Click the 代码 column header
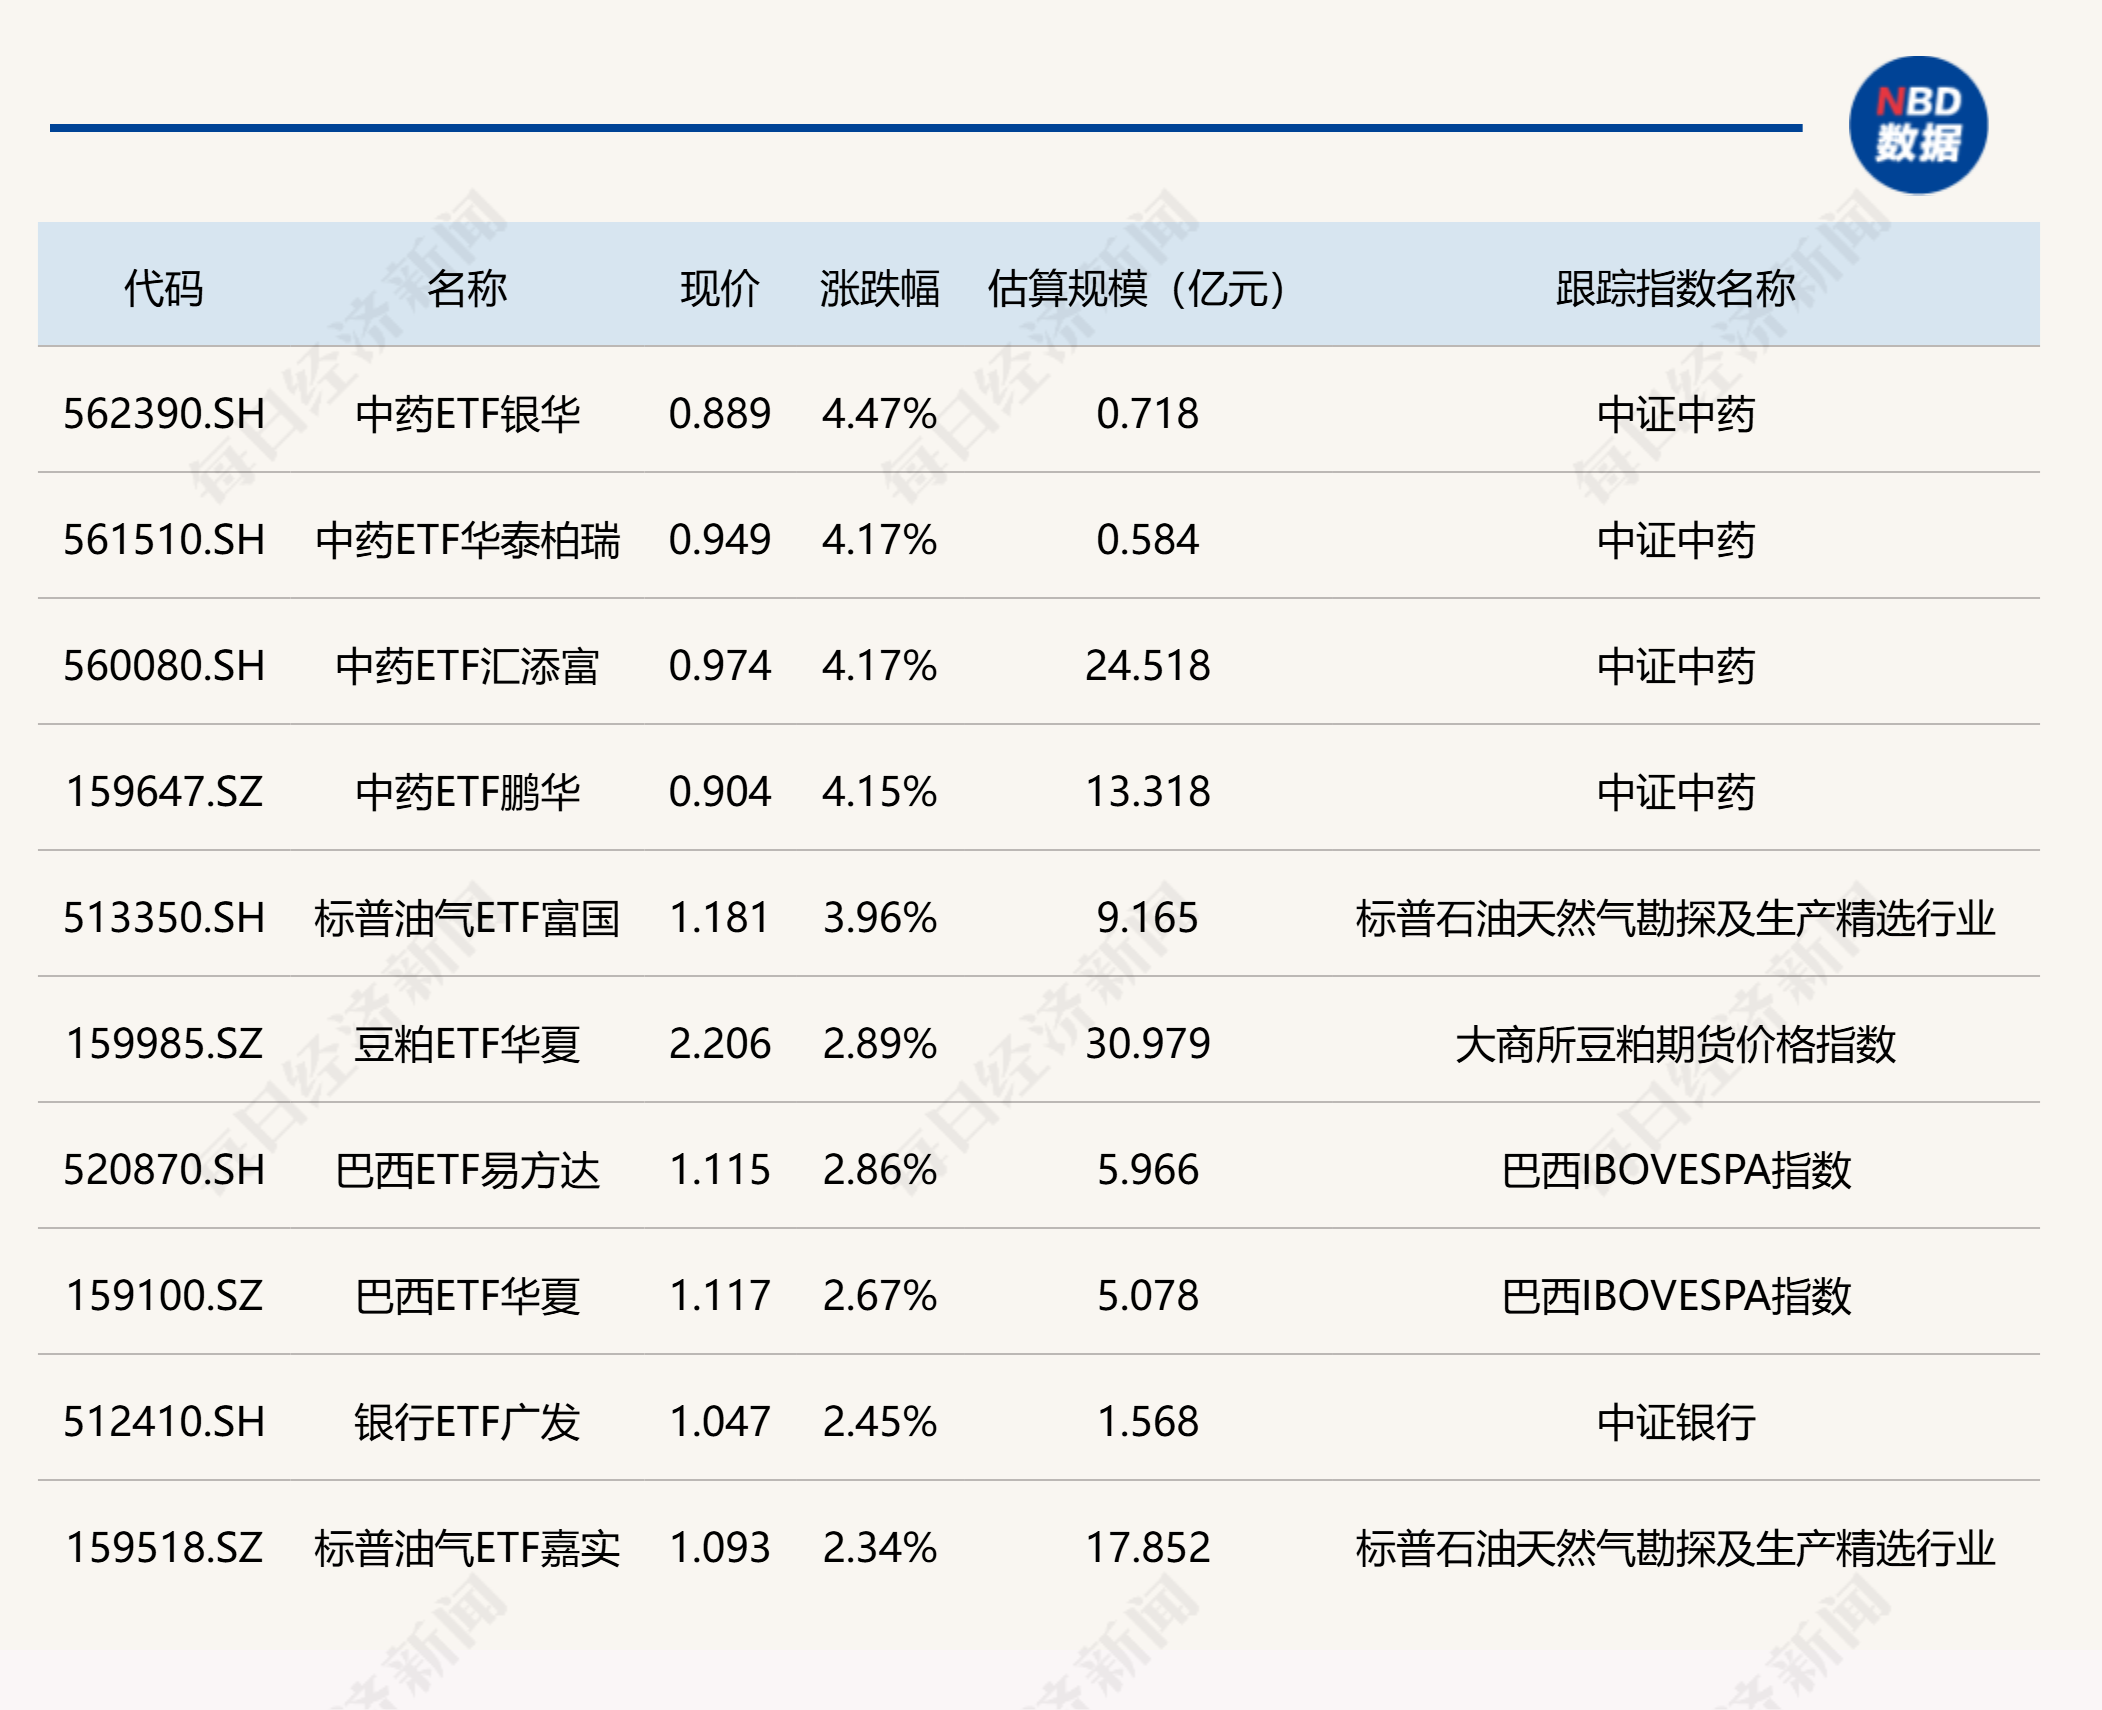Screen dimensions: 2102x1710 click(x=164, y=288)
